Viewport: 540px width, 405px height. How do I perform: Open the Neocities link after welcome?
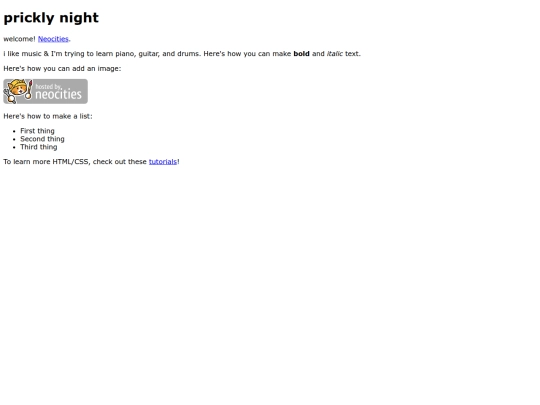53,39
